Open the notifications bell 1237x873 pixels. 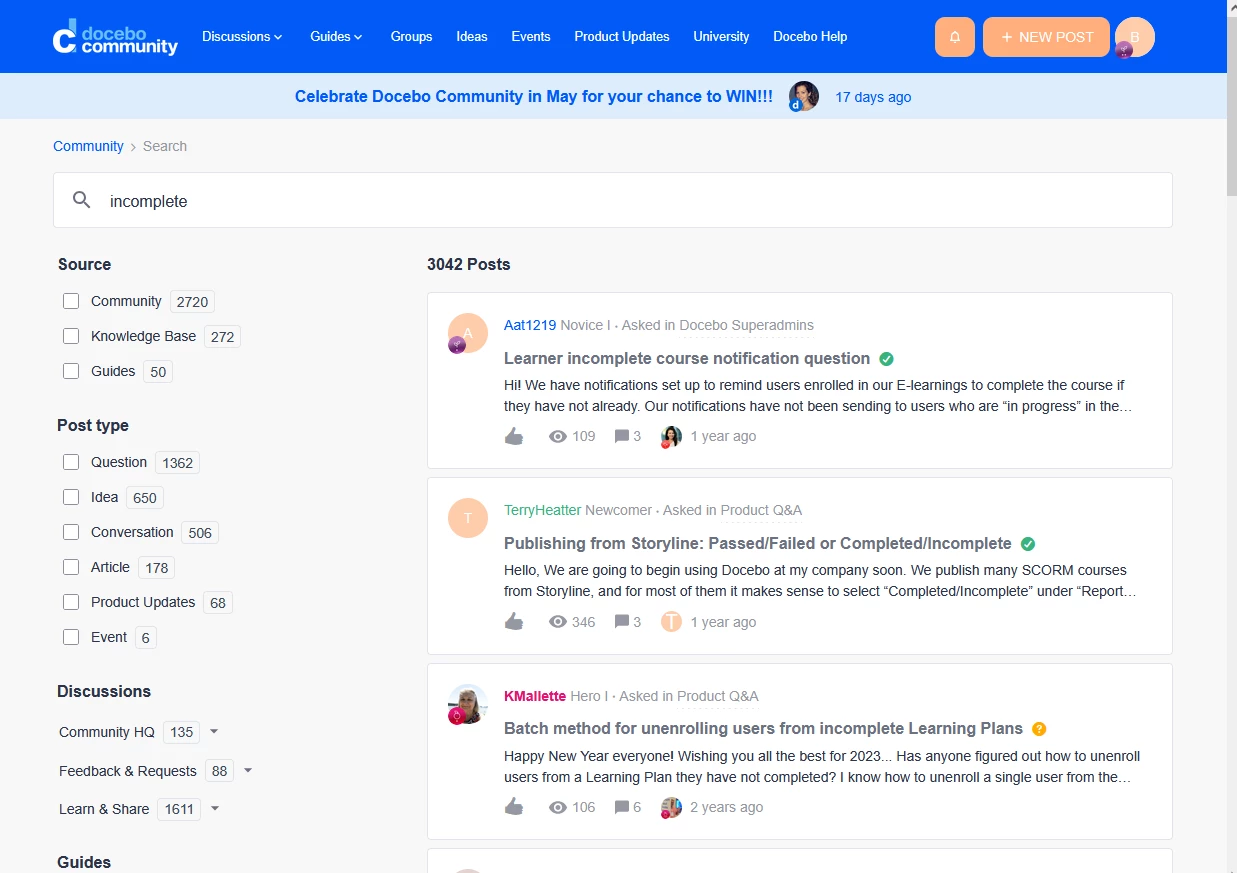click(x=955, y=37)
